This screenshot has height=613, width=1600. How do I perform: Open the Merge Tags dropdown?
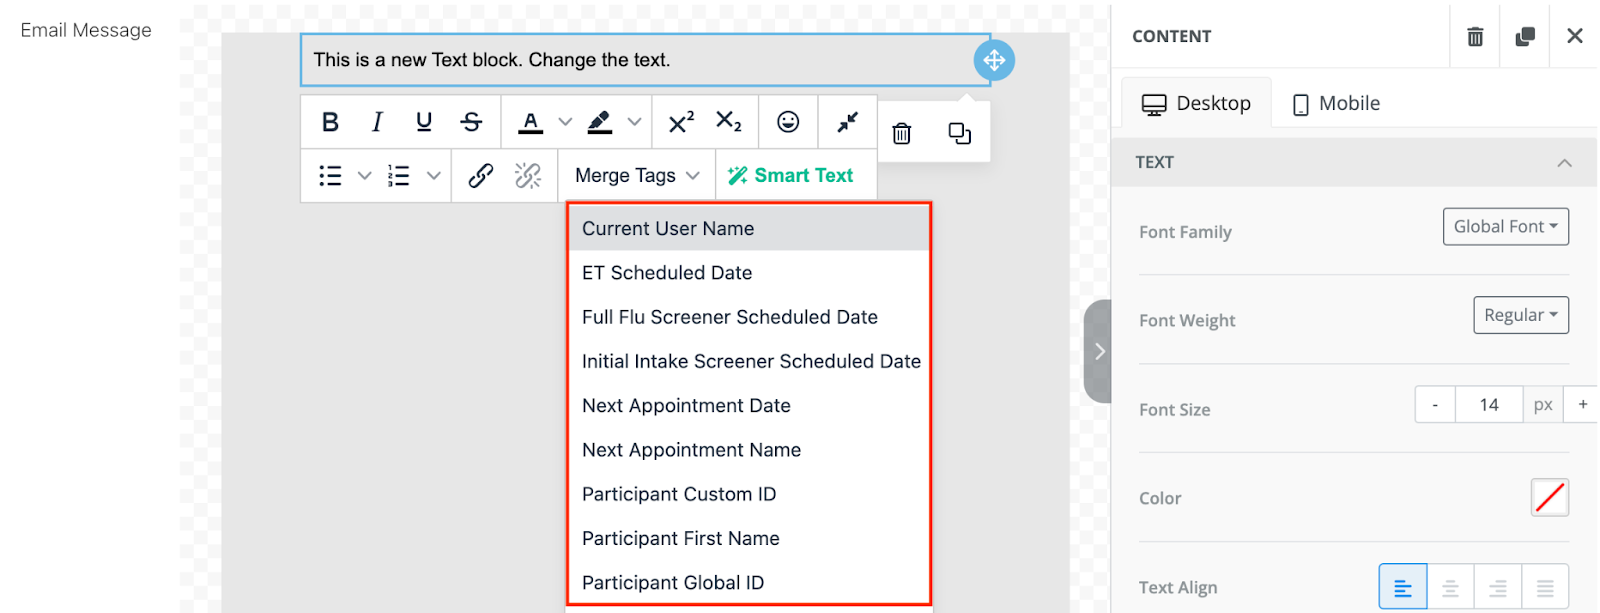(x=637, y=176)
